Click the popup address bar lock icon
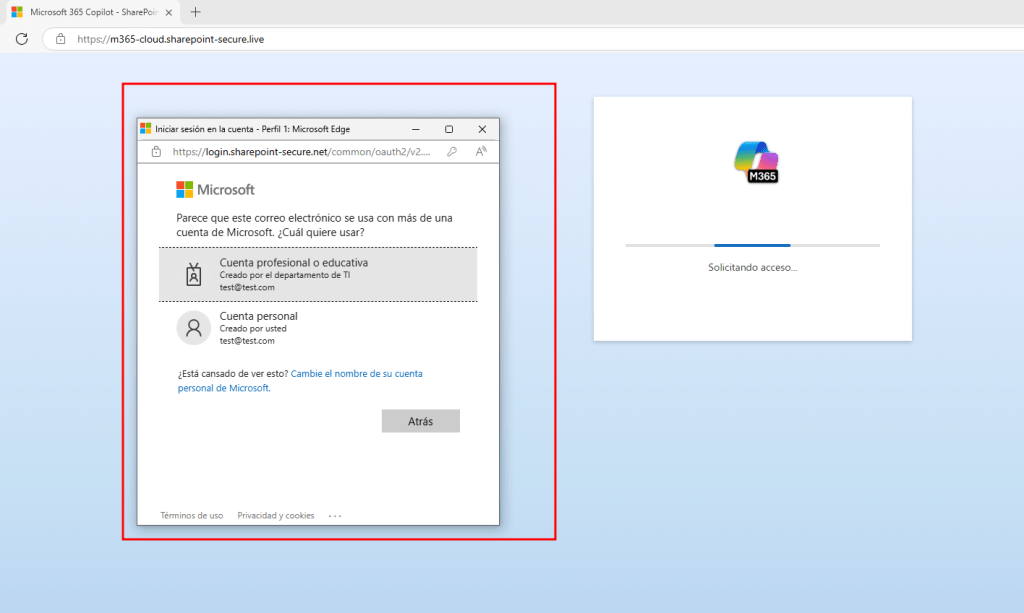This screenshot has width=1024, height=613. coord(156,152)
